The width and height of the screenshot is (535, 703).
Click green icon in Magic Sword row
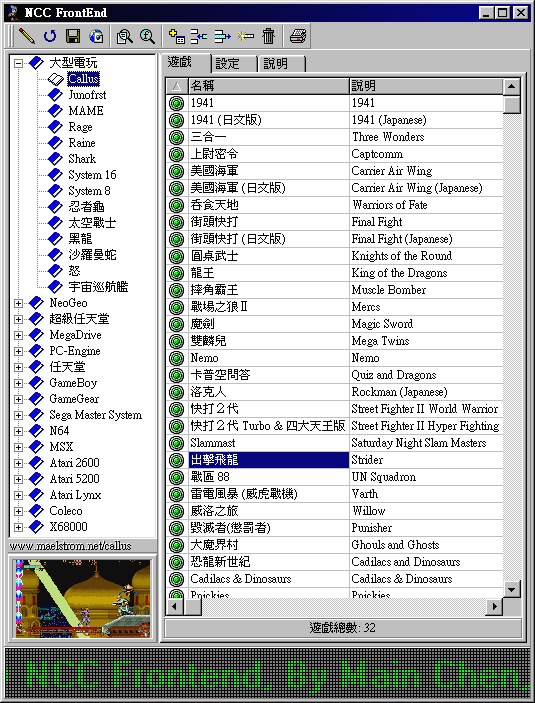[177, 324]
